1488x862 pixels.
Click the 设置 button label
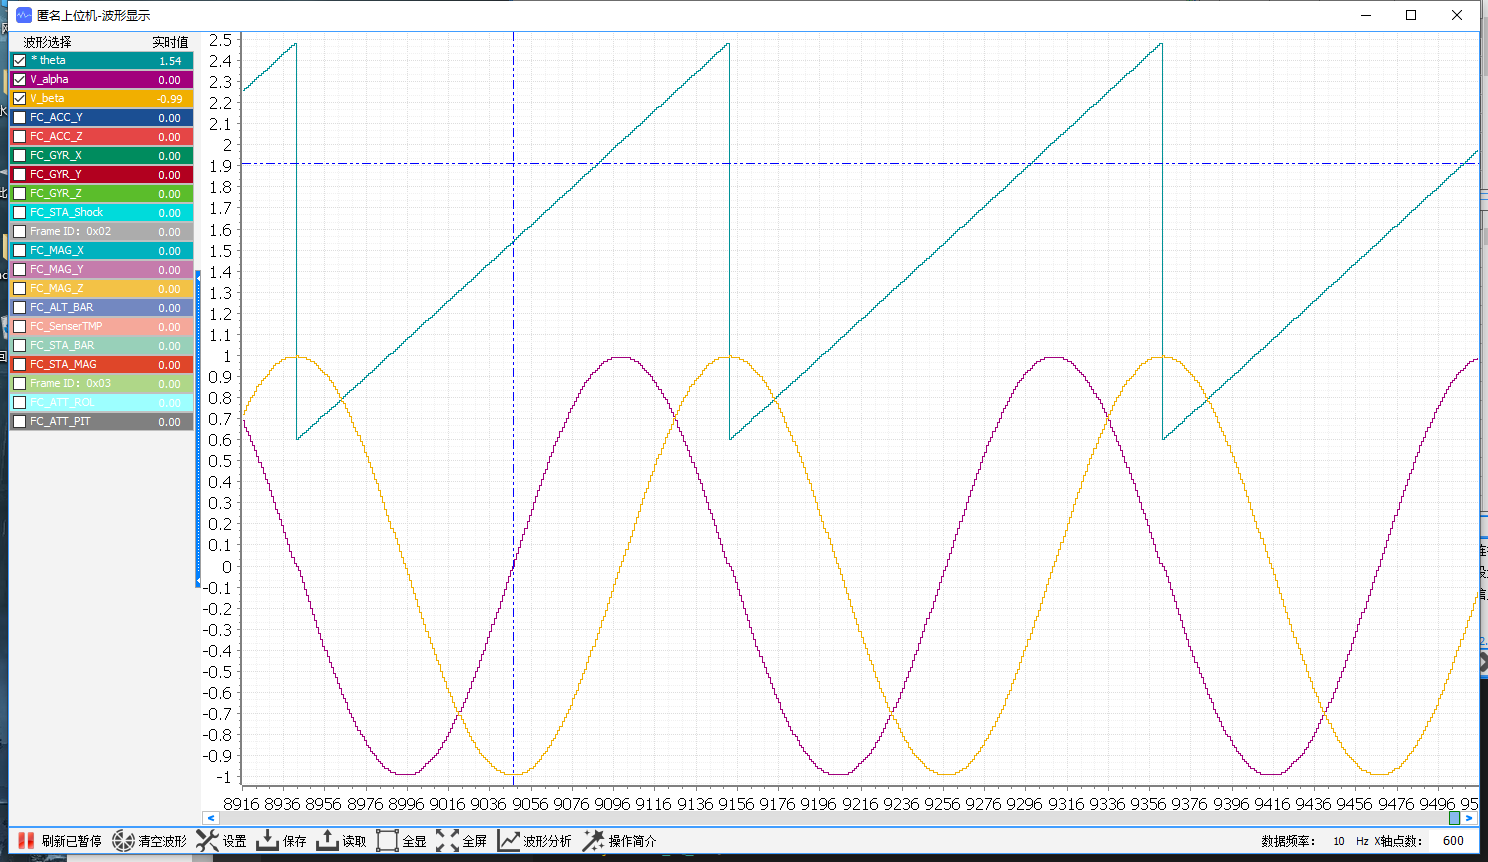234,842
